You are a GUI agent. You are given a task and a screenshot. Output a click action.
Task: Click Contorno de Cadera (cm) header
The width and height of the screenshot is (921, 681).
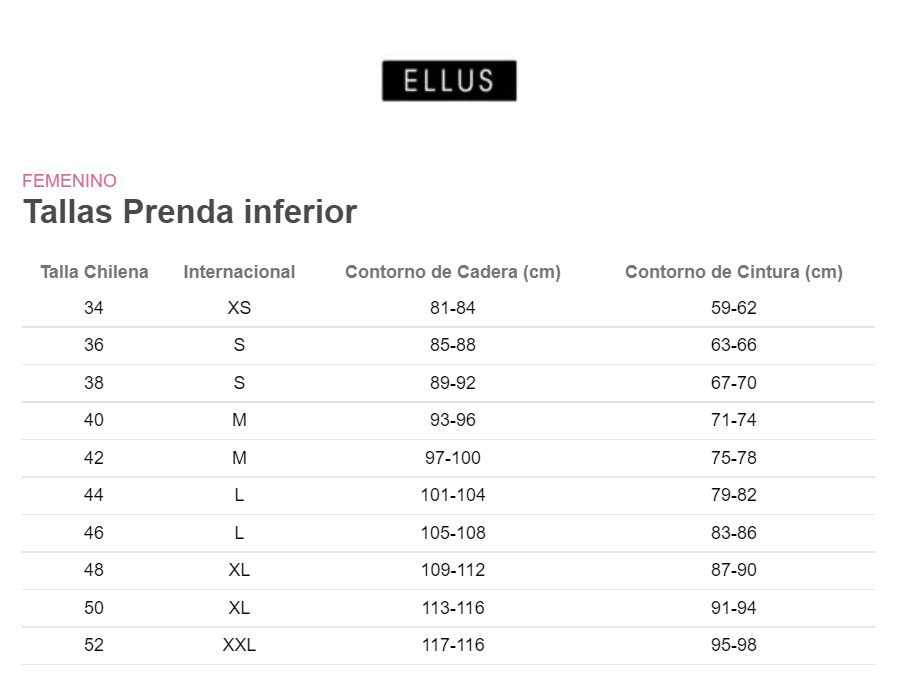point(453,272)
